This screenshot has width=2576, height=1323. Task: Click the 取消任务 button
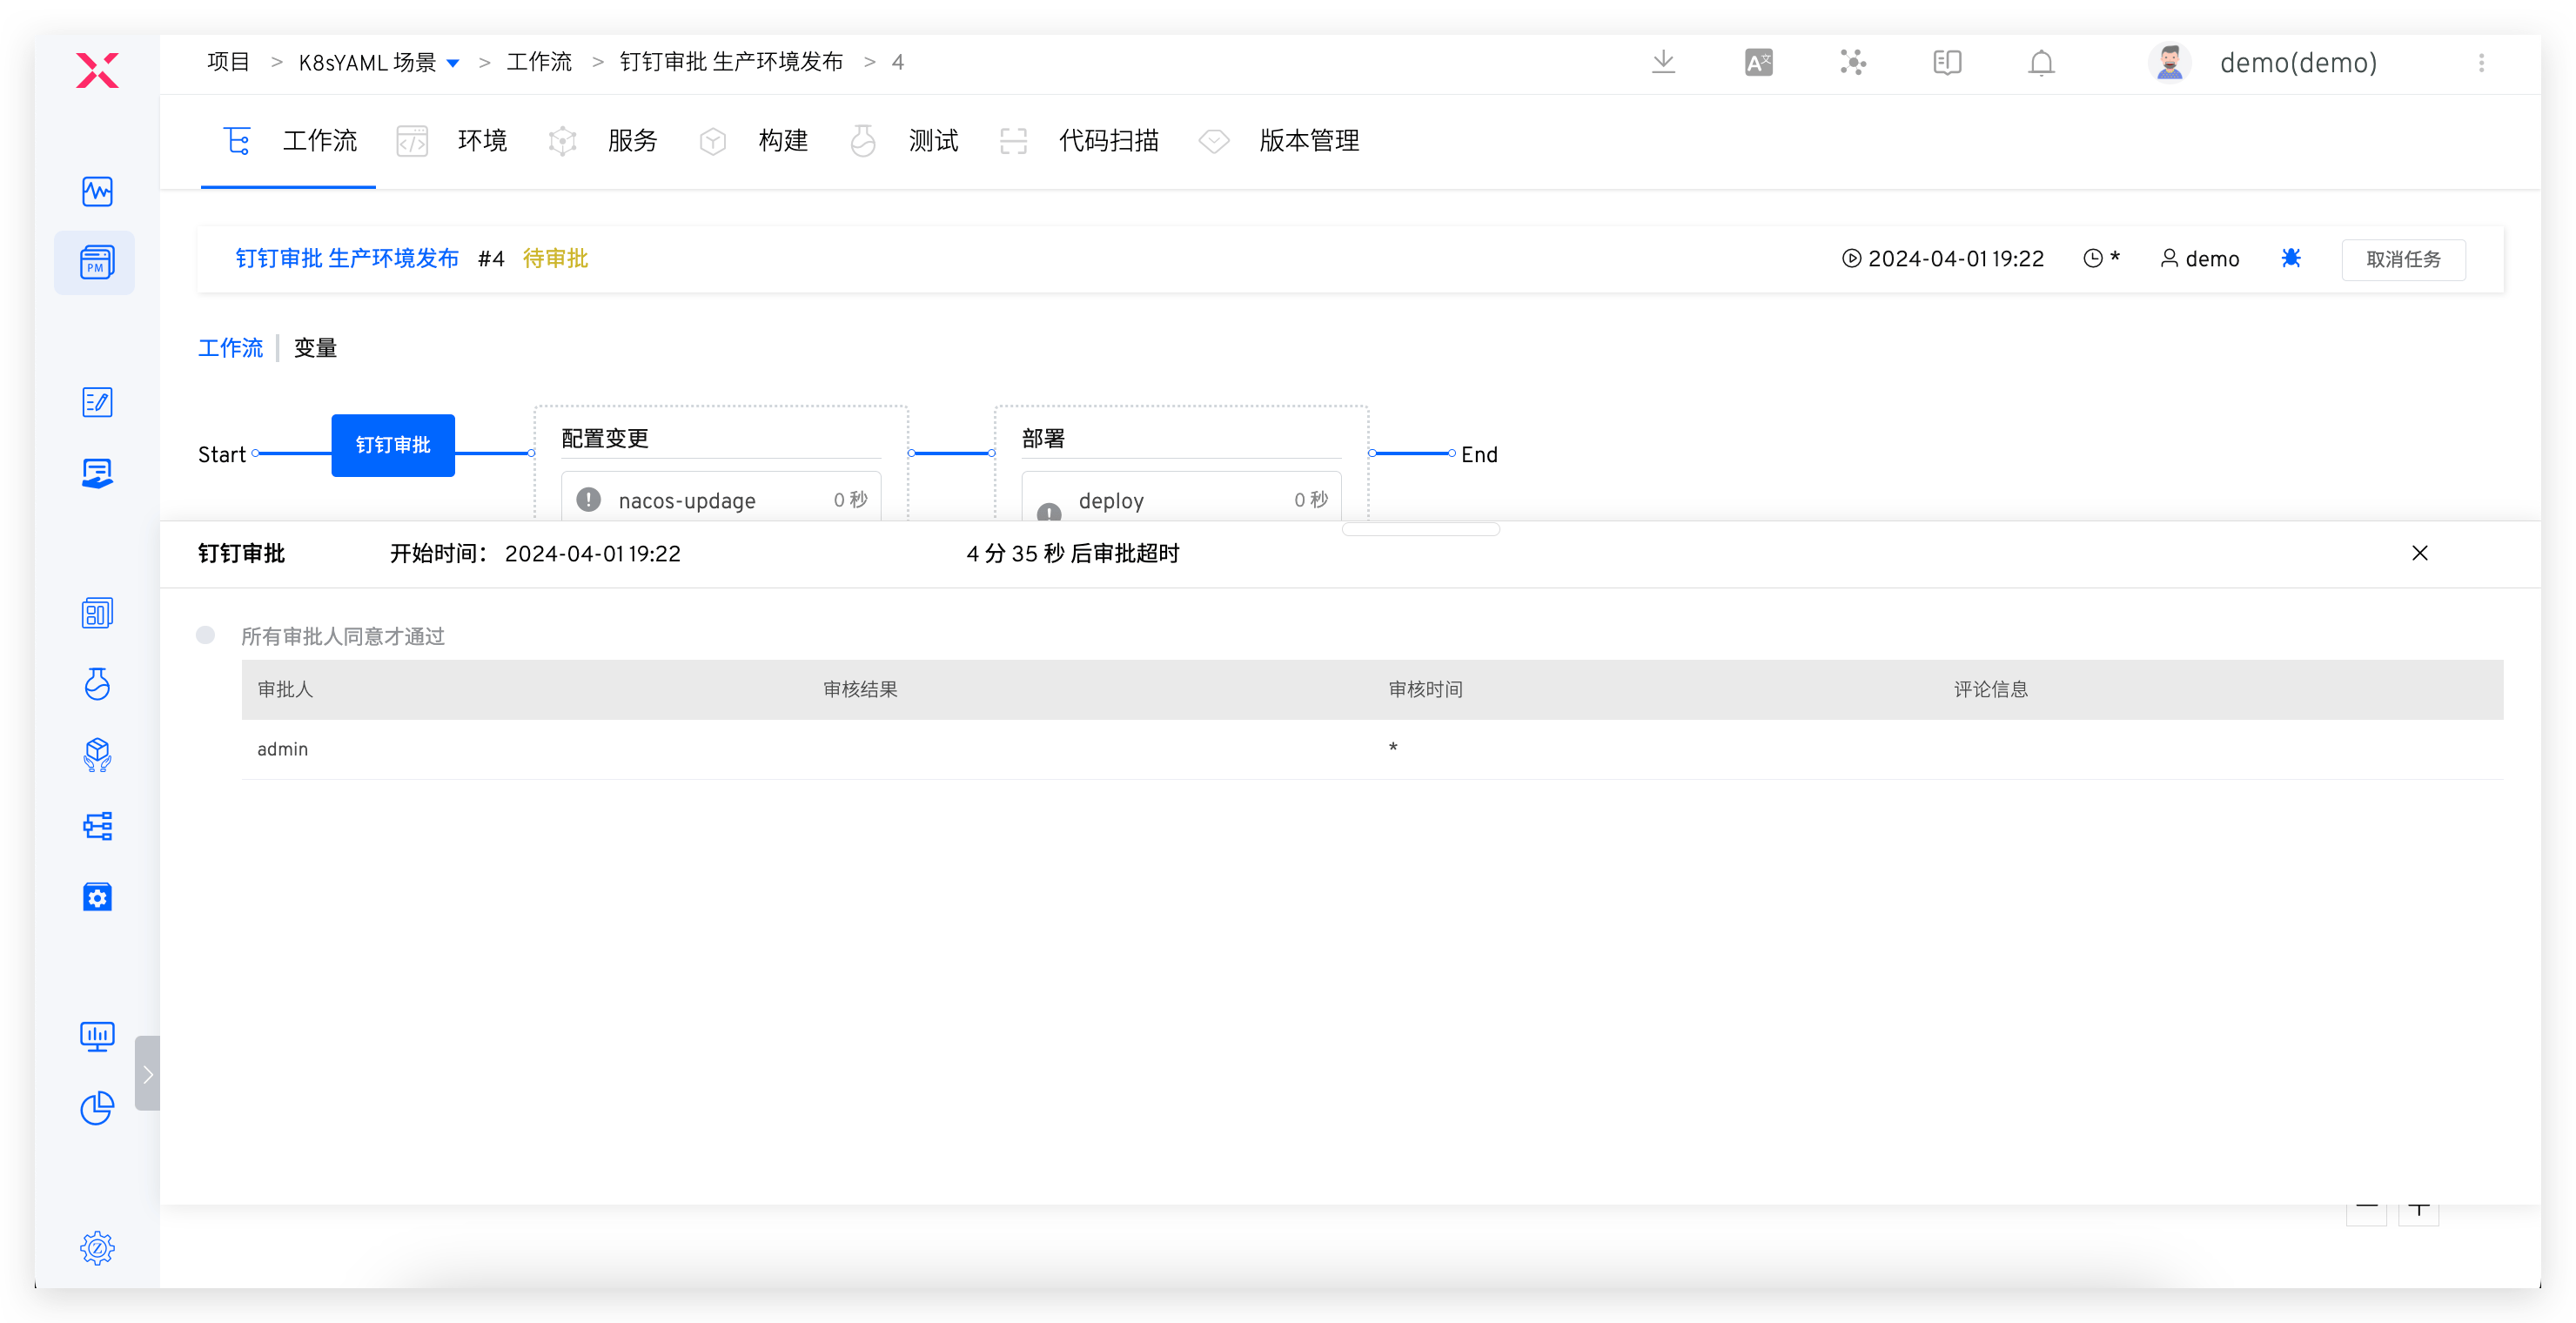(2403, 259)
